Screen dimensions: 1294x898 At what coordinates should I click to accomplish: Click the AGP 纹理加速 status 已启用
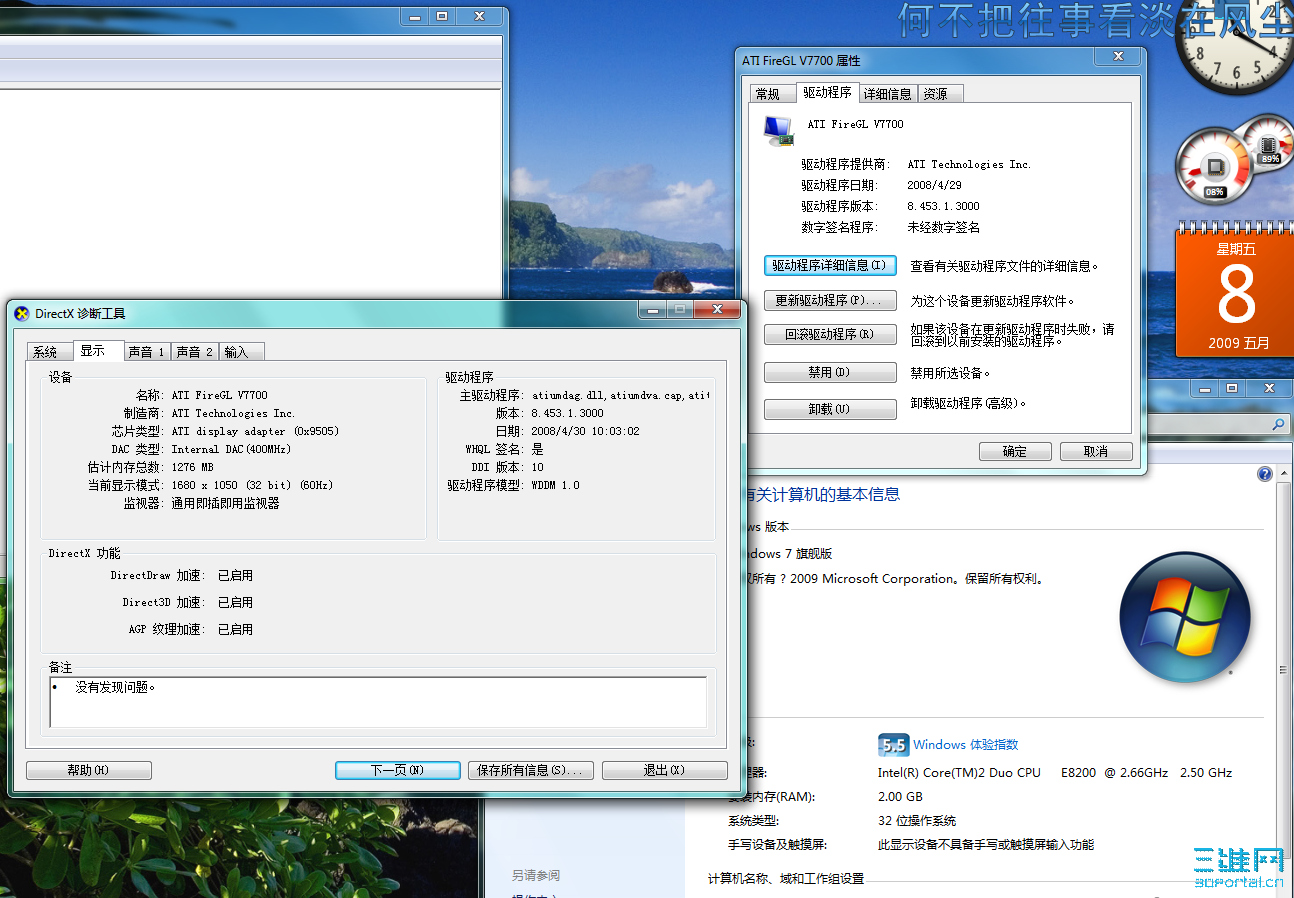(x=235, y=629)
